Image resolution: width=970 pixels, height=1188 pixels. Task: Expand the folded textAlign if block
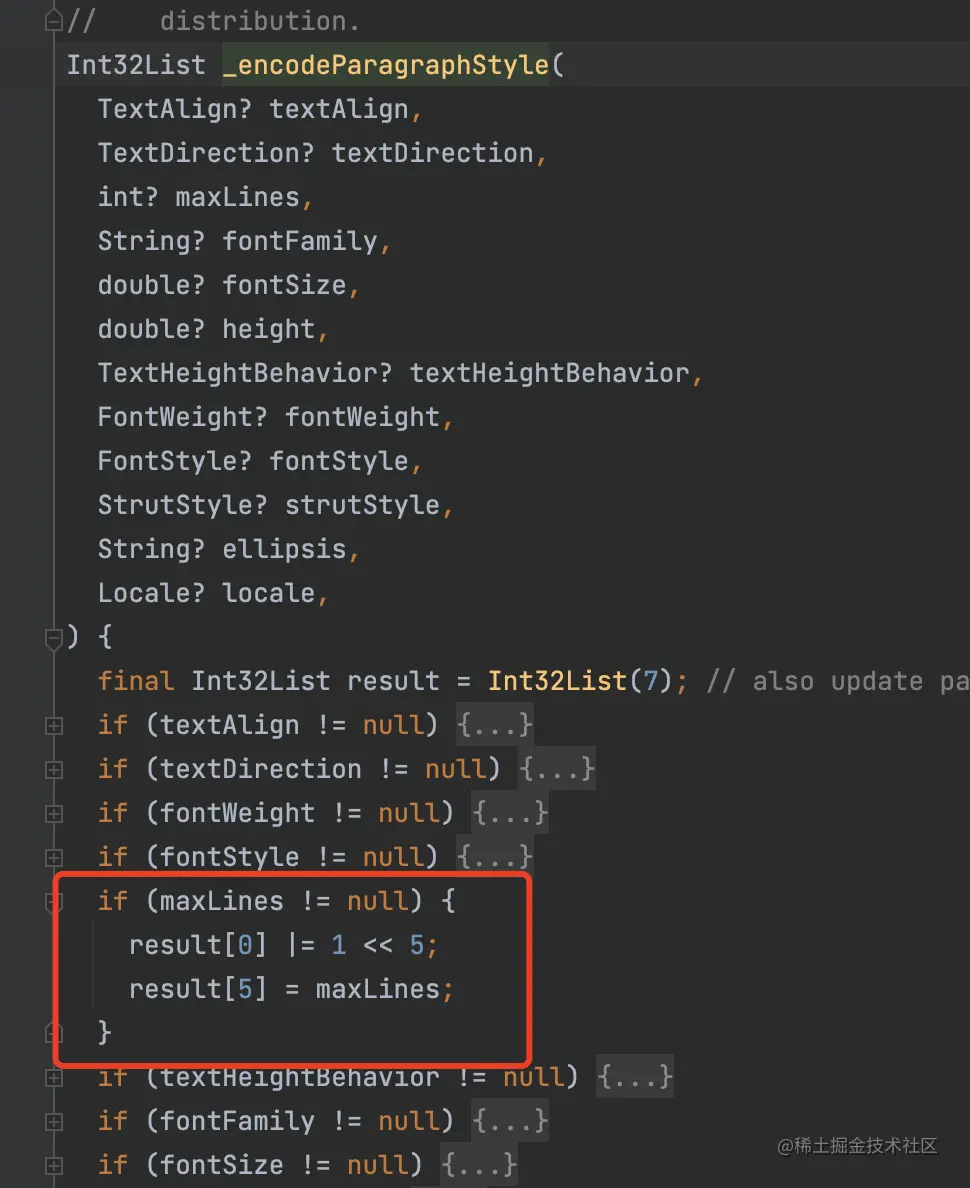click(54, 726)
